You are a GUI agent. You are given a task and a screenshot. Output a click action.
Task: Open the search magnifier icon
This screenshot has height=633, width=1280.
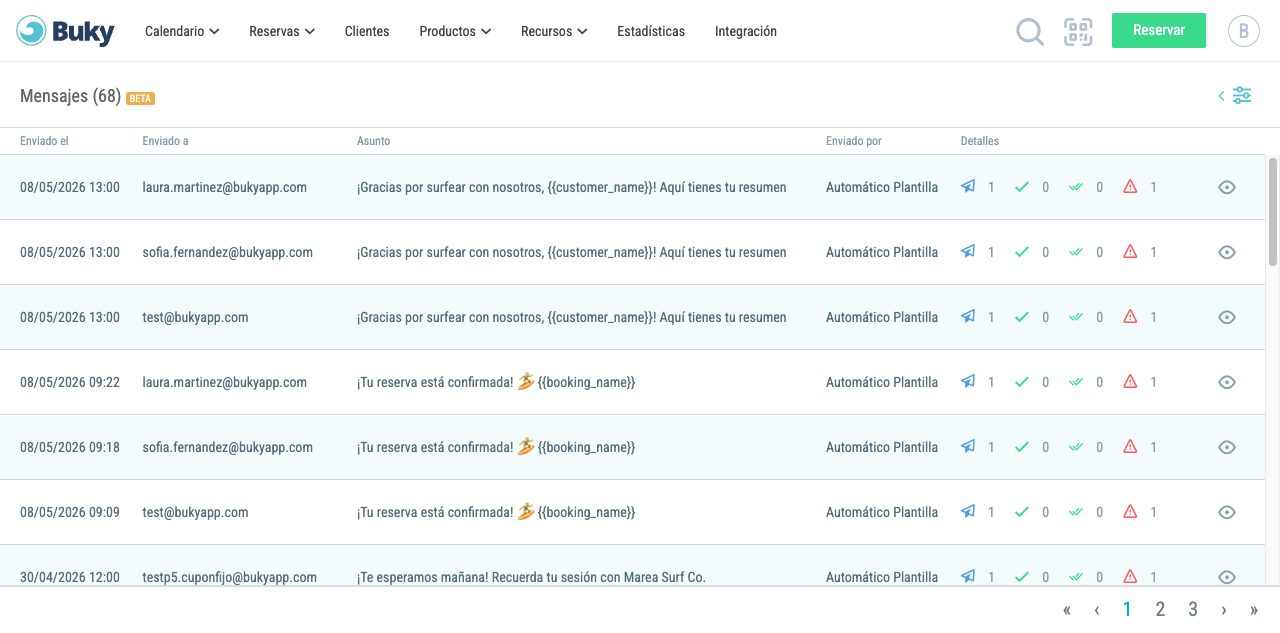pos(1030,32)
